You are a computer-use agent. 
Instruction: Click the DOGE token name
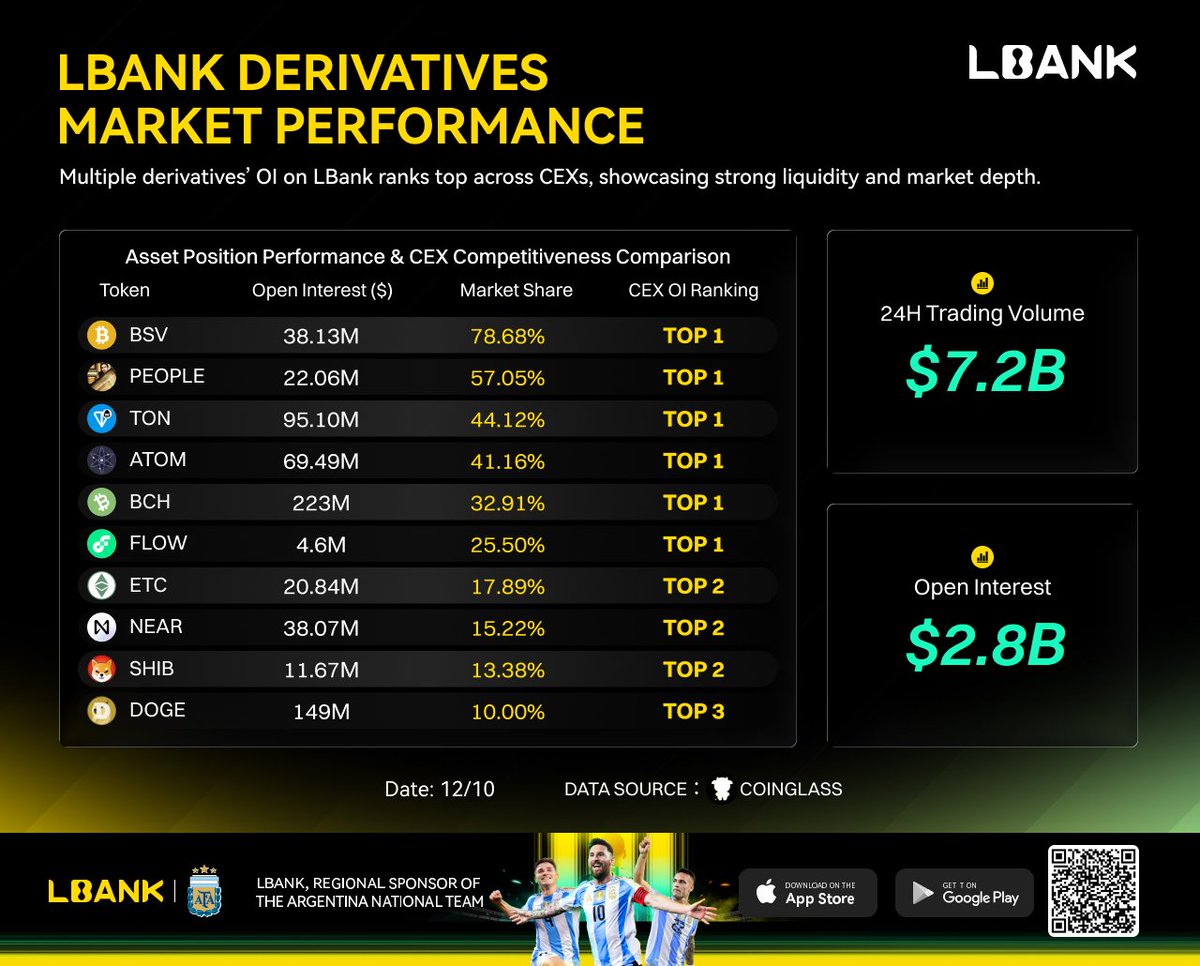tap(157, 710)
